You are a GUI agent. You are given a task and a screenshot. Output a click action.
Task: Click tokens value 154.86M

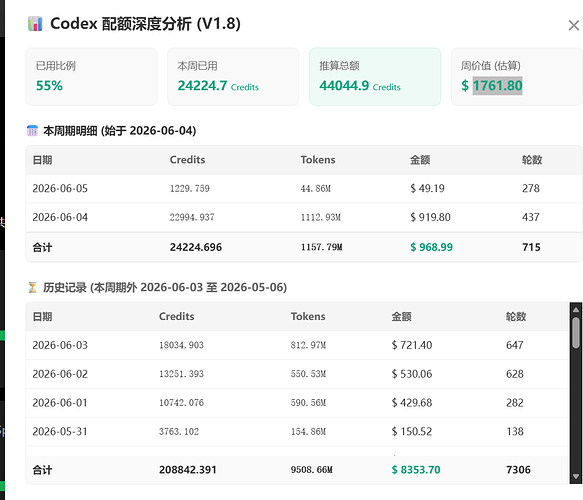tap(308, 432)
